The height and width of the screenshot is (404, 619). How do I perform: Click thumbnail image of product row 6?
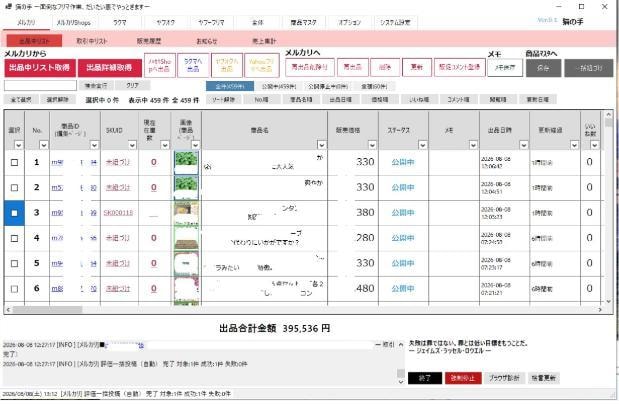point(186,289)
